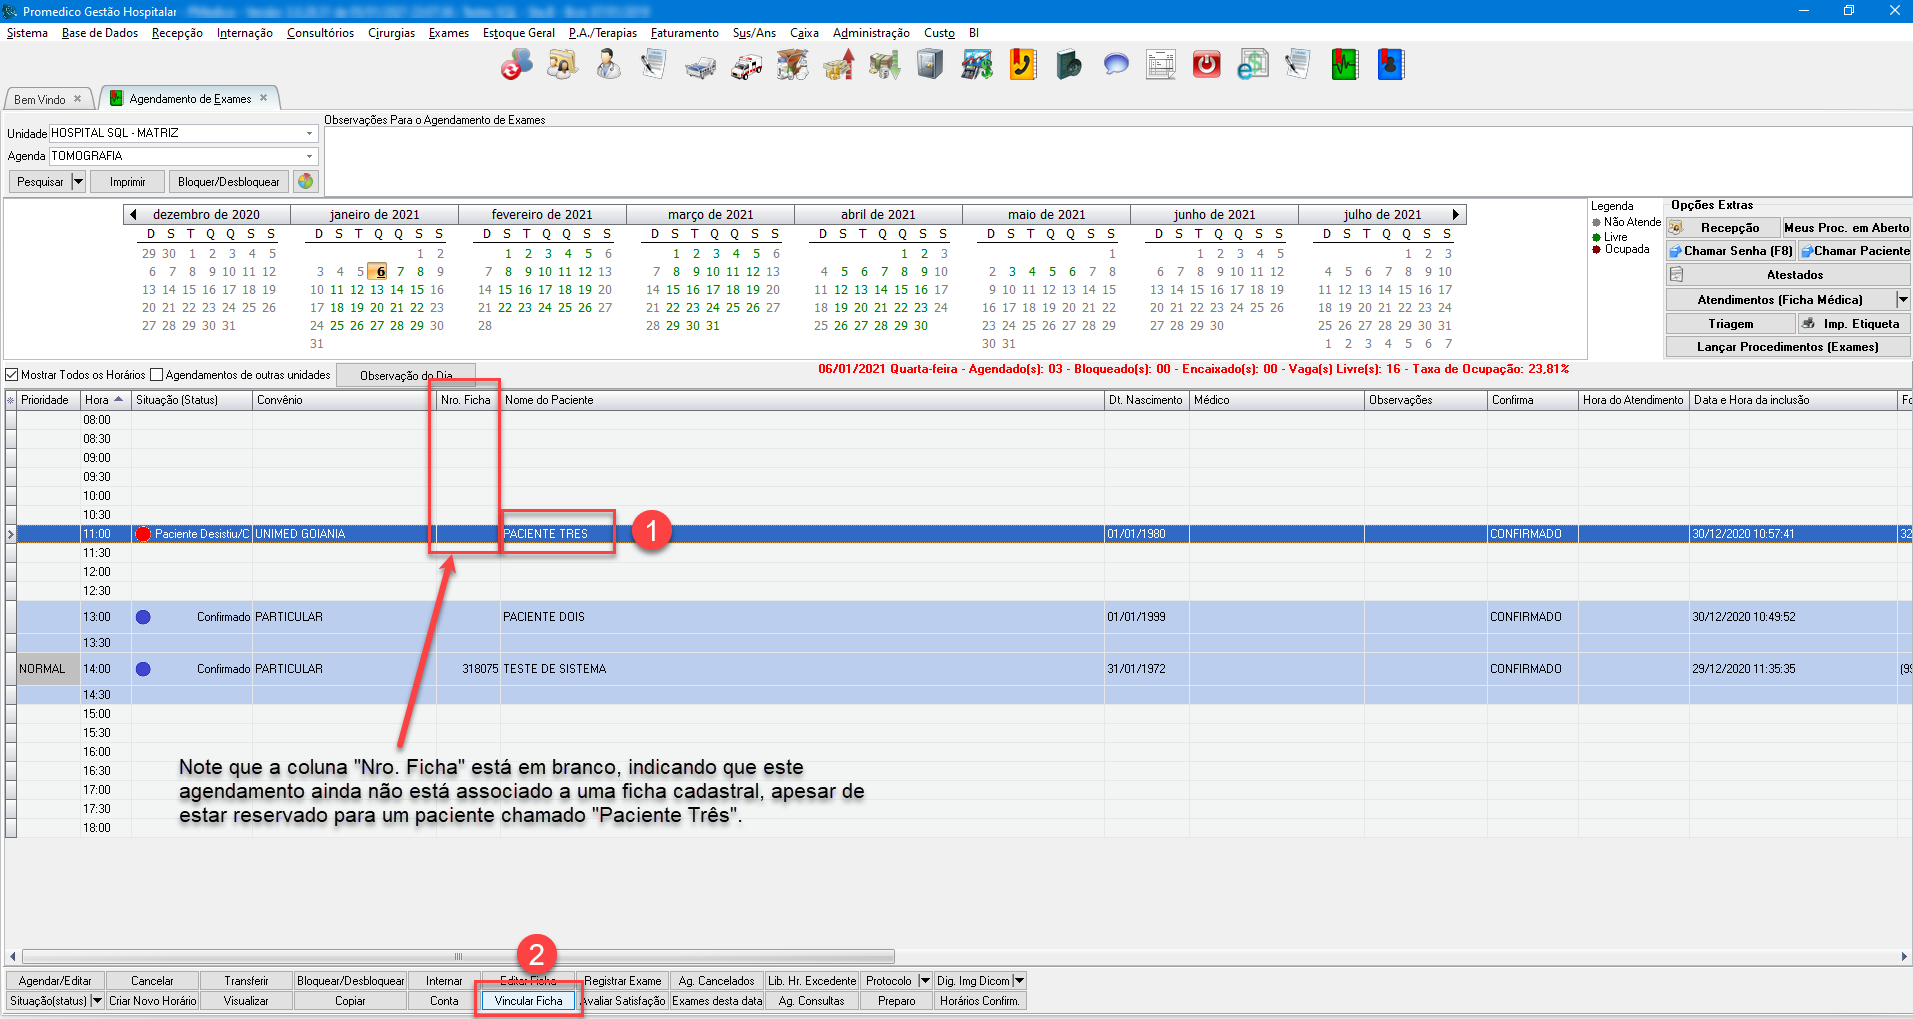Click the hospital bed toolbar icon
Image resolution: width=1913 pixels, height=1019 pixels.
[700, 67]
